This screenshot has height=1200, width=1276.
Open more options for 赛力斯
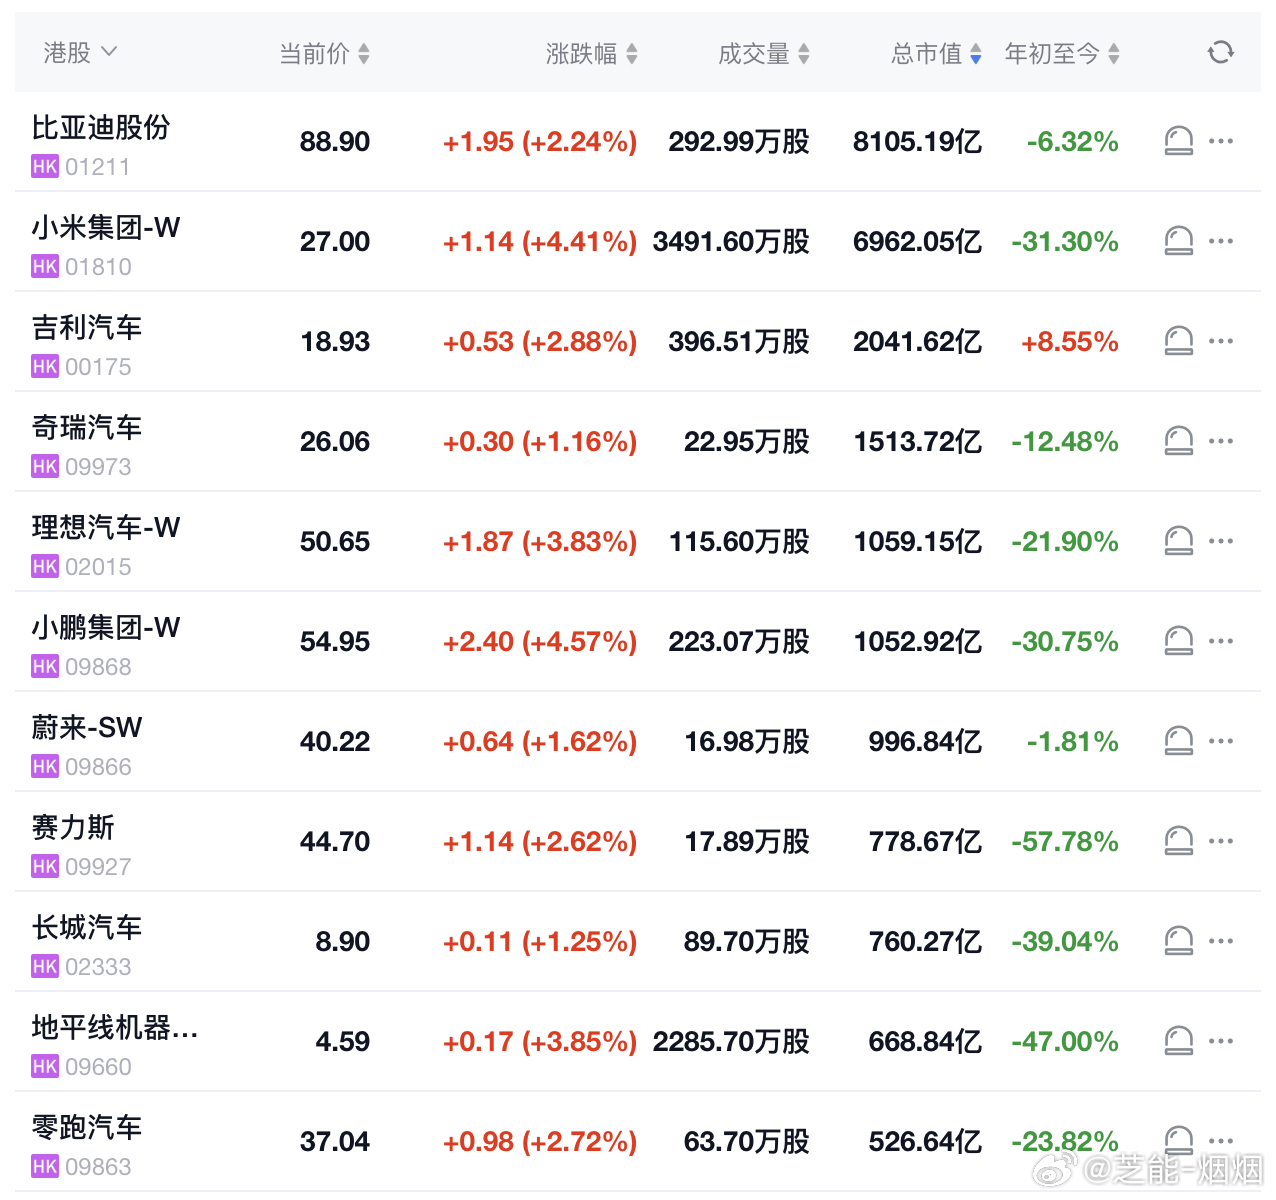[x=1221, y=841]
